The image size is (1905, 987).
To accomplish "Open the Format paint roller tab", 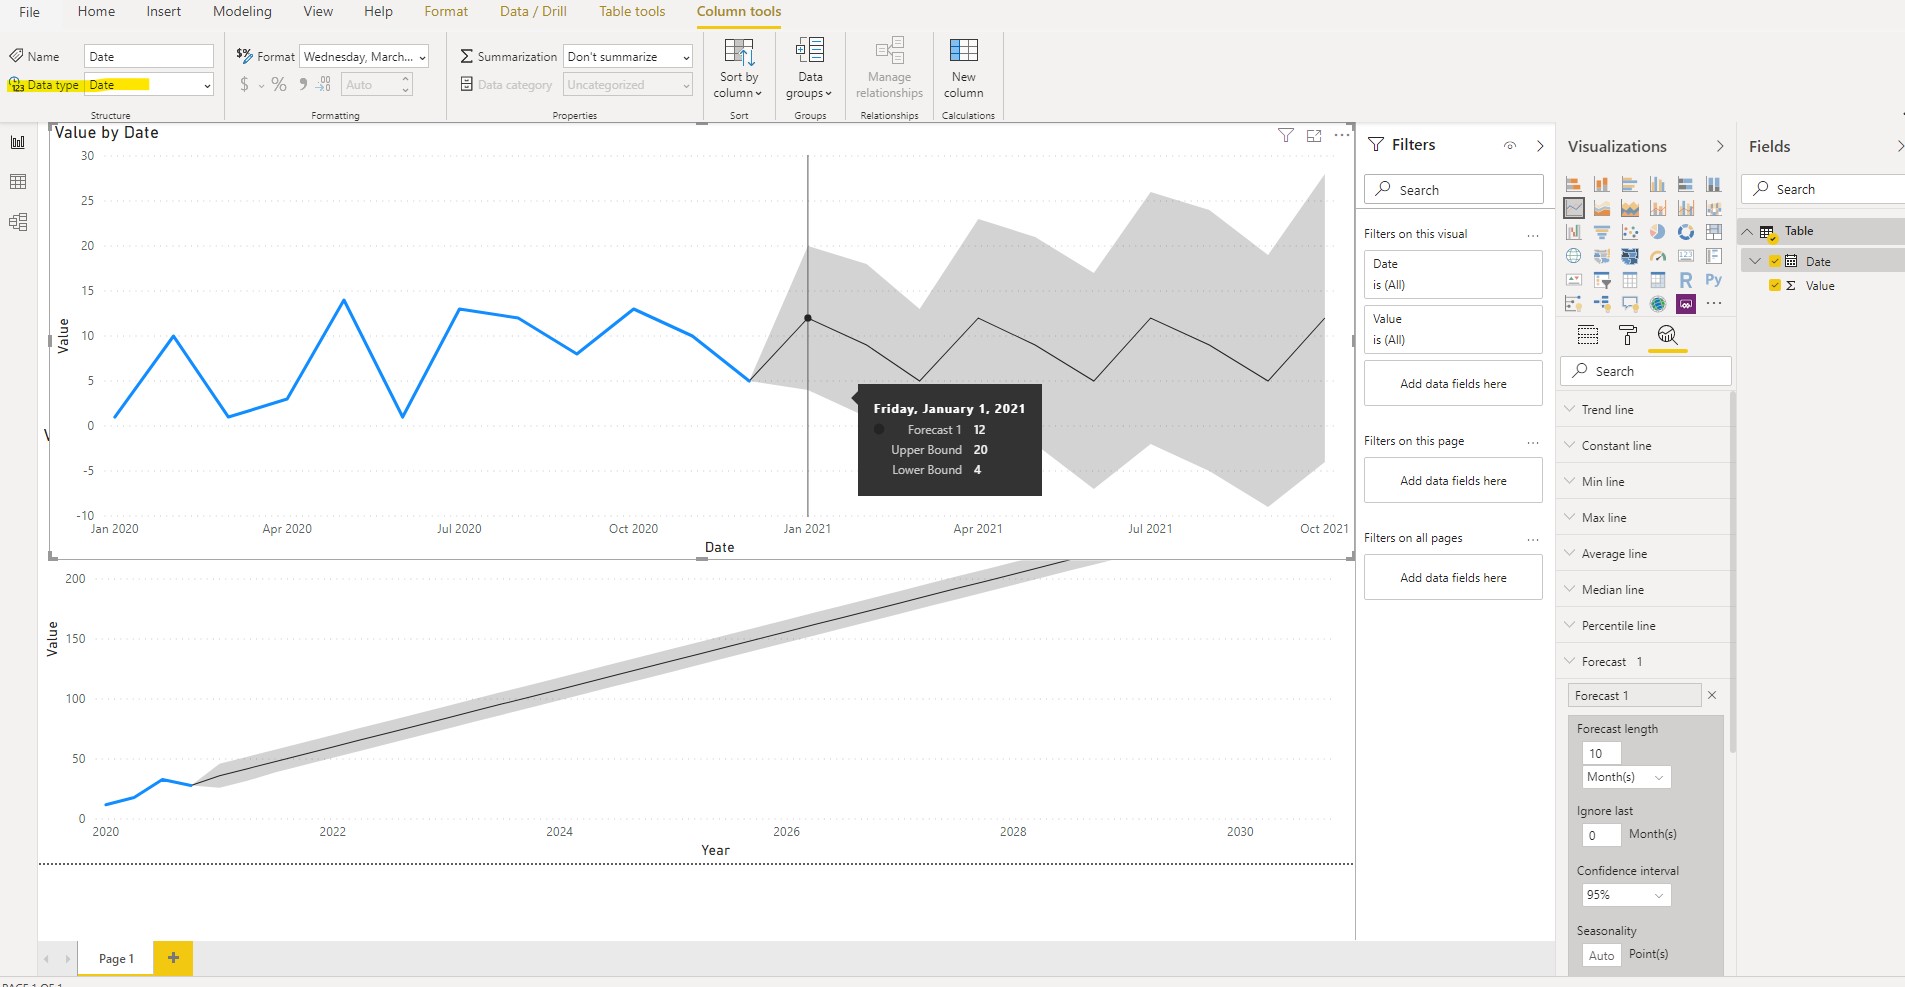I will click(1628, 335).
